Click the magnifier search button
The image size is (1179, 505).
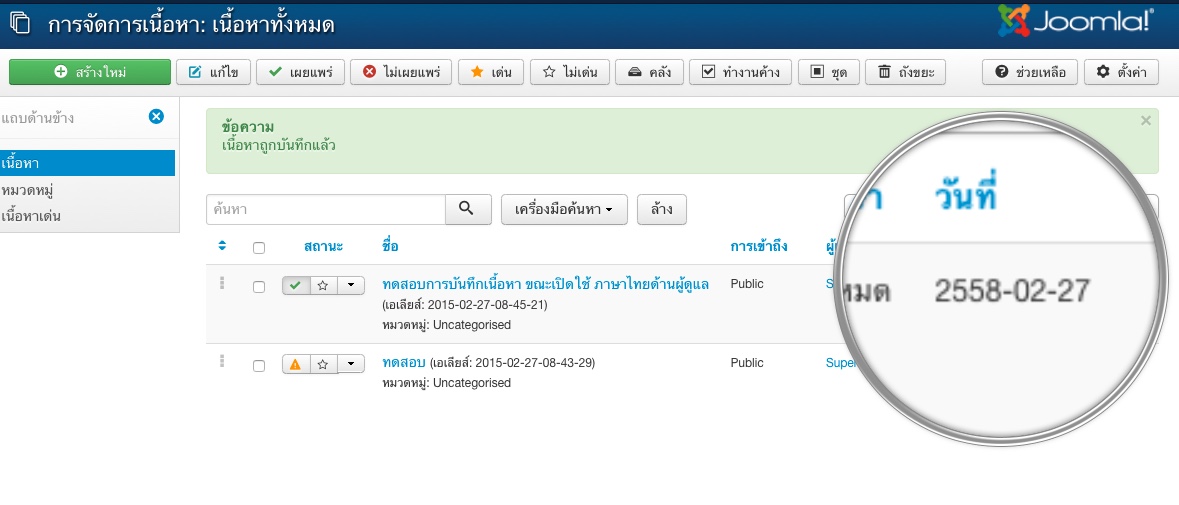pos(468,210)
